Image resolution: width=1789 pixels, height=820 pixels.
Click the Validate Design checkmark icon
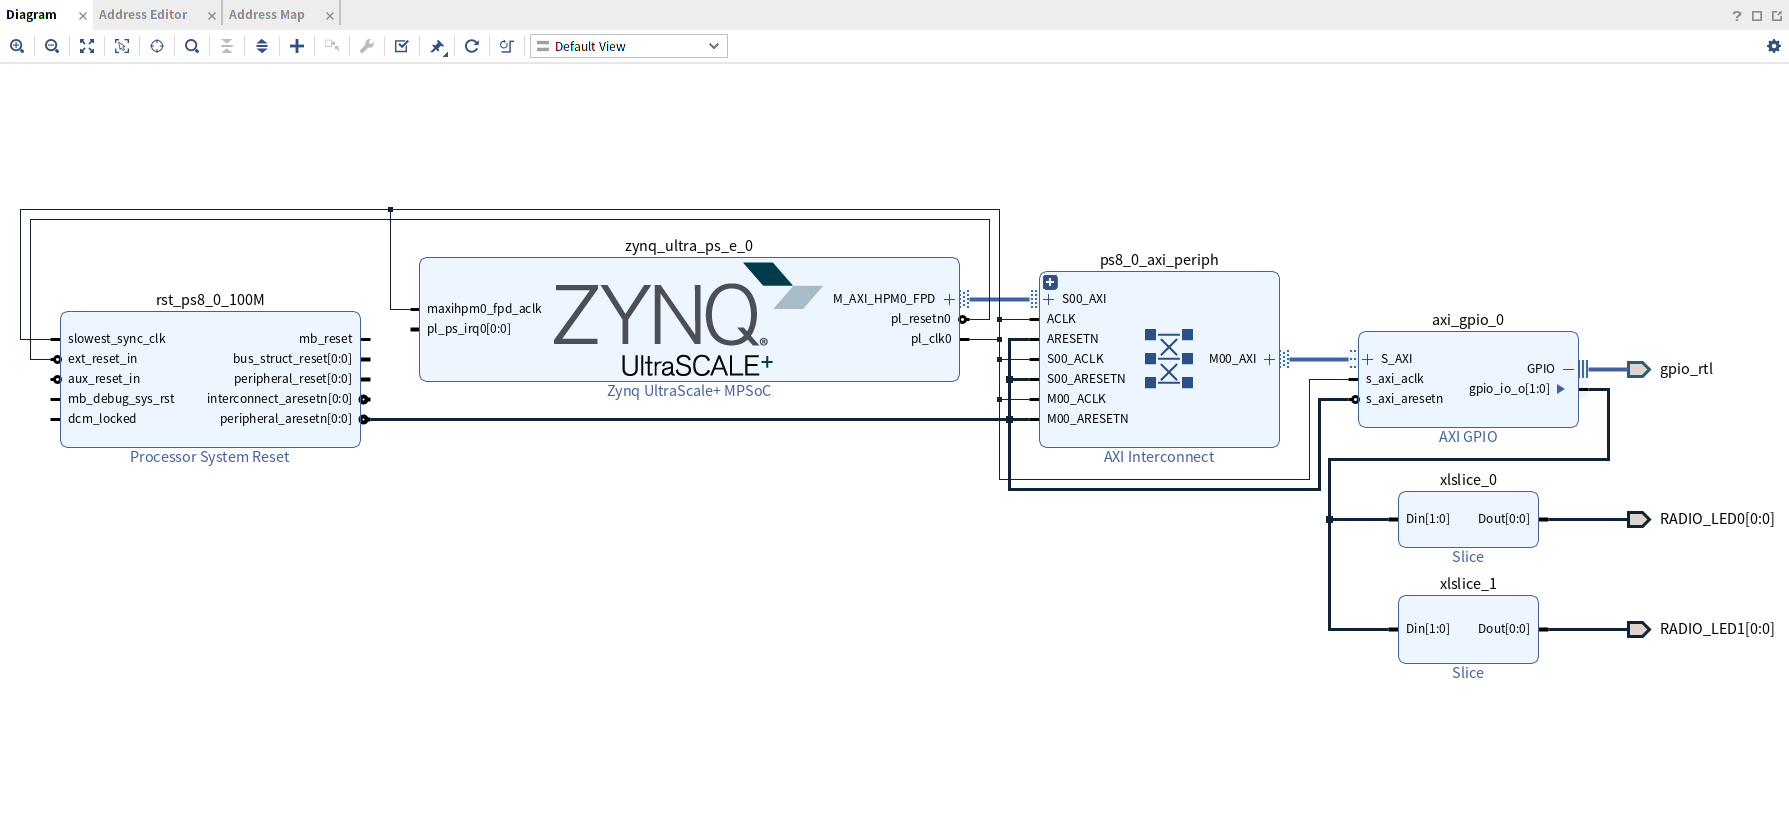pos(402,46)
